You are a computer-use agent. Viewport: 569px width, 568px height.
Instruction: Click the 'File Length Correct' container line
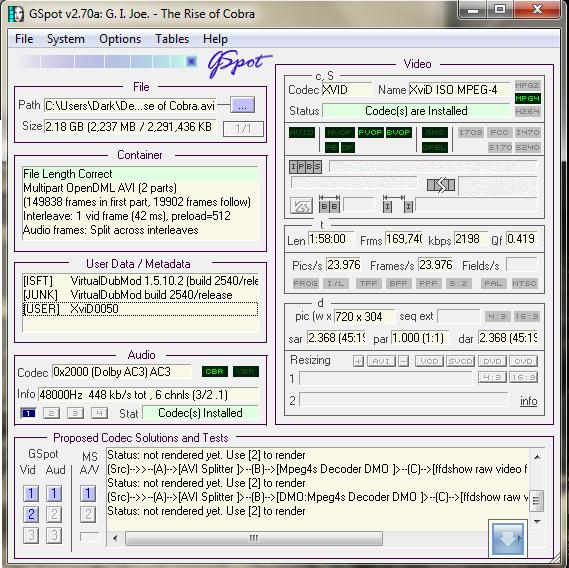[140, 174]
